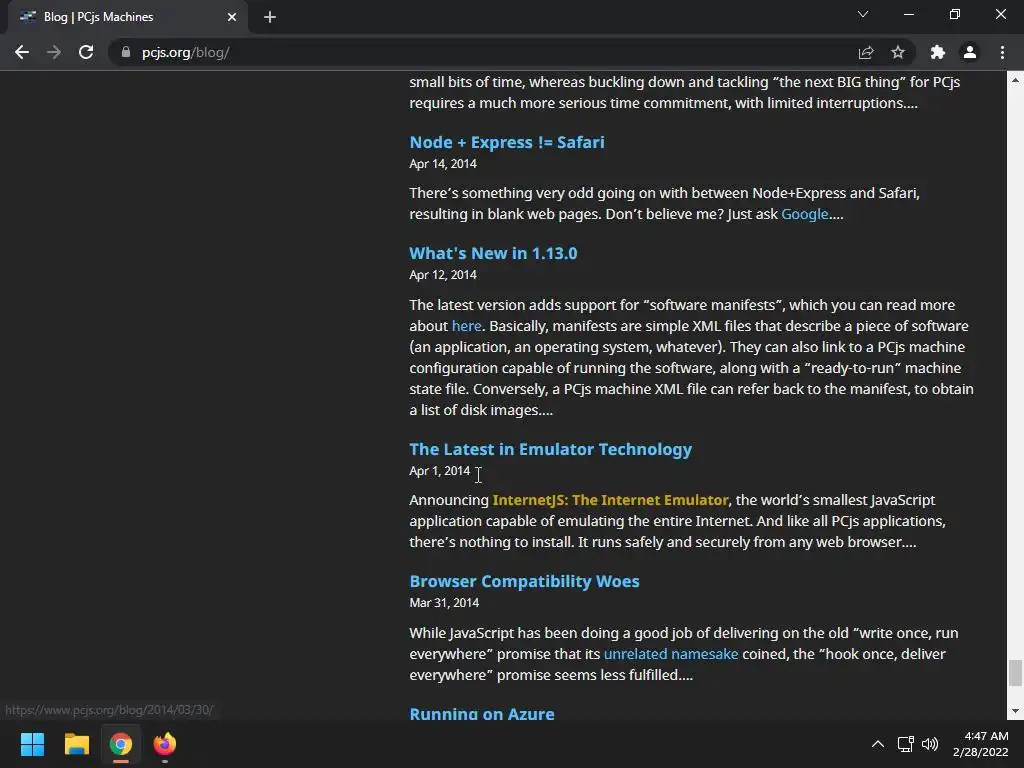
Task: Follow the Google link in text
Action: 805,214
